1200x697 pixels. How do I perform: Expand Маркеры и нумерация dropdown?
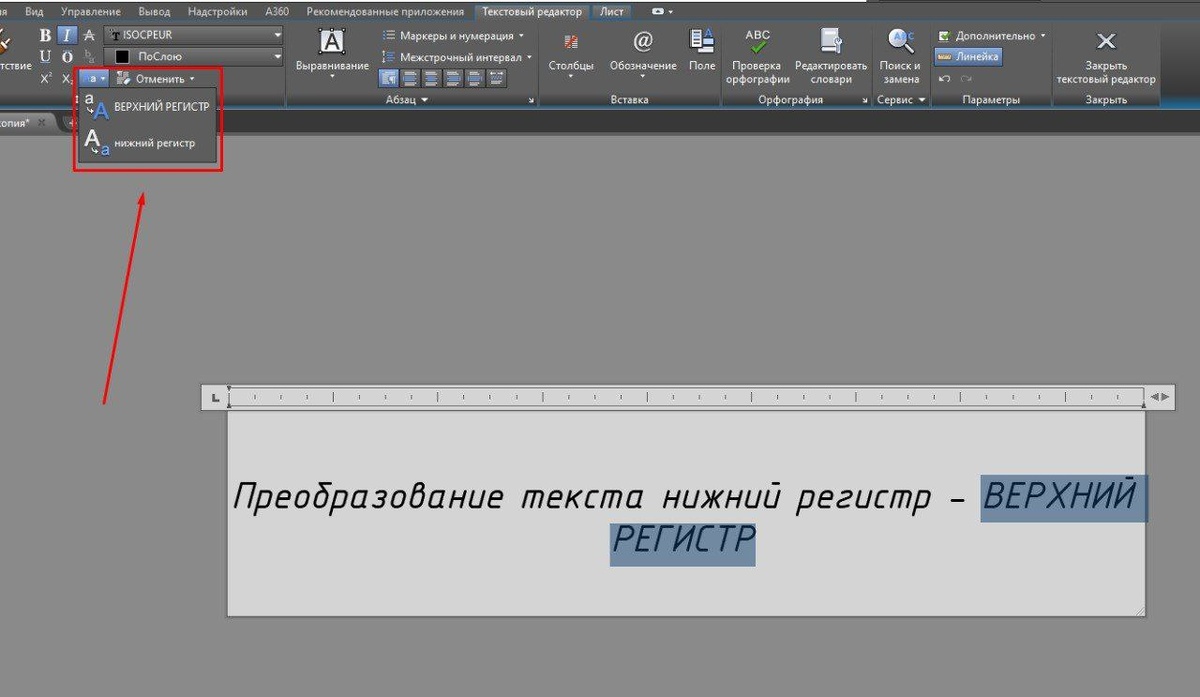click(x=454, y=36)
